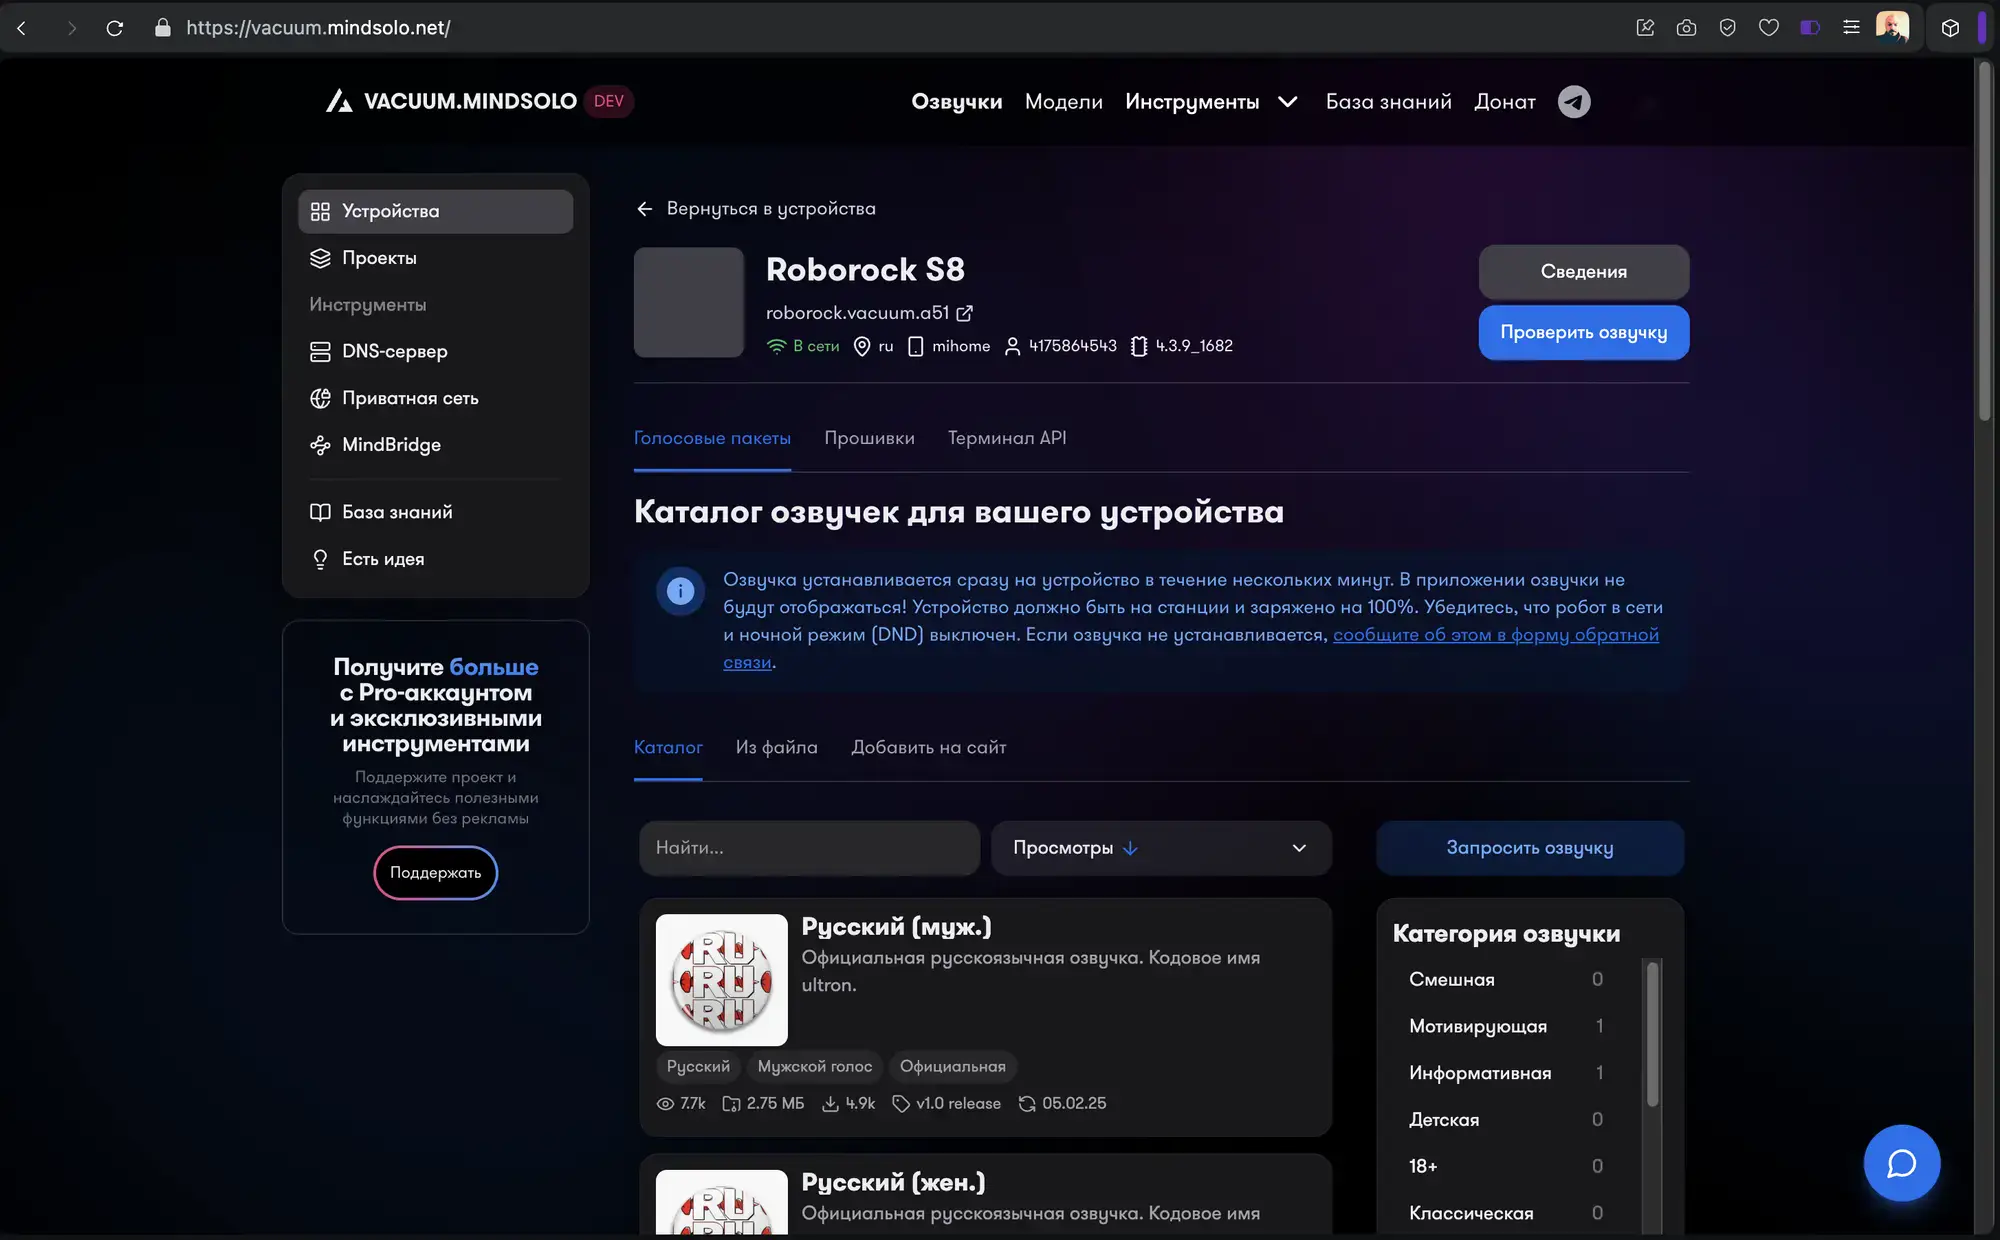Screen dimensions: 2000x1240
Task: Open Русский (муж.) voice pack thumbnail
Action: [x=721, y=980]
